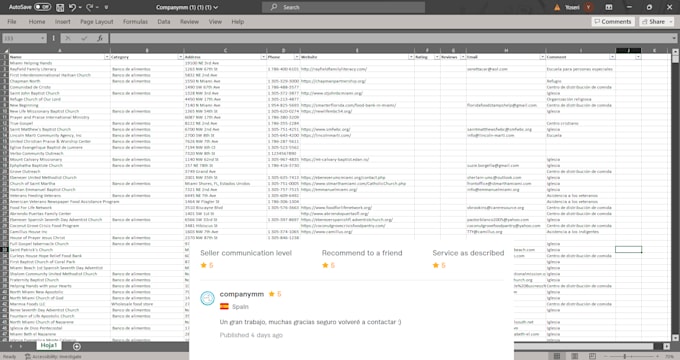
Task: Adjust the zoom slider in status bar
Action: click(624, 356)
